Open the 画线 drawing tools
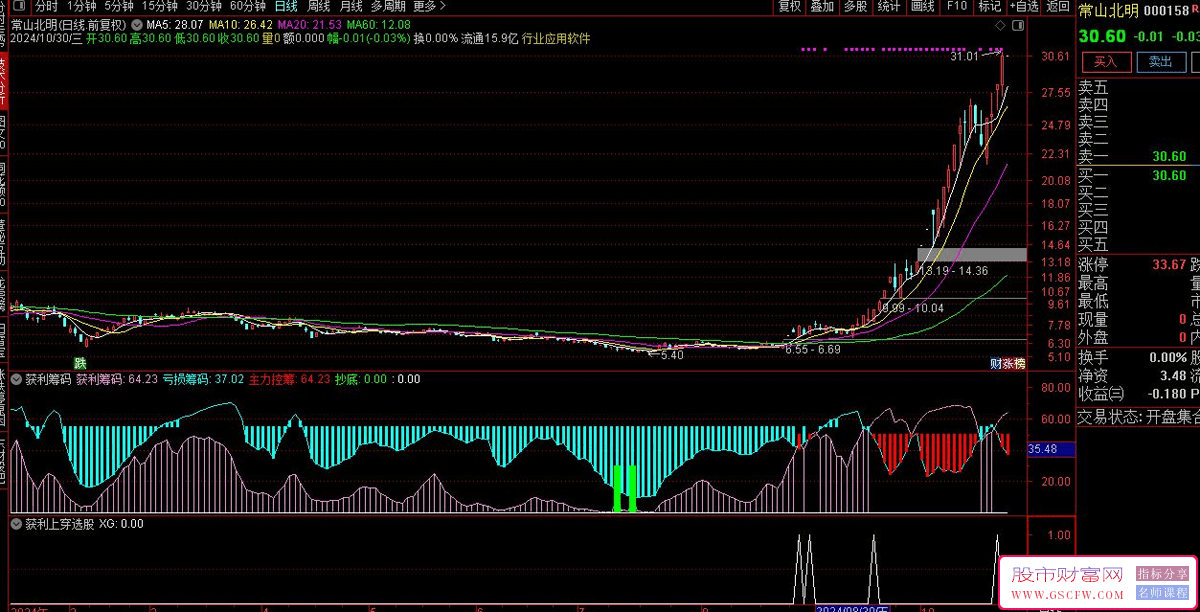The image size is (1200, 612). pos(923,6)
